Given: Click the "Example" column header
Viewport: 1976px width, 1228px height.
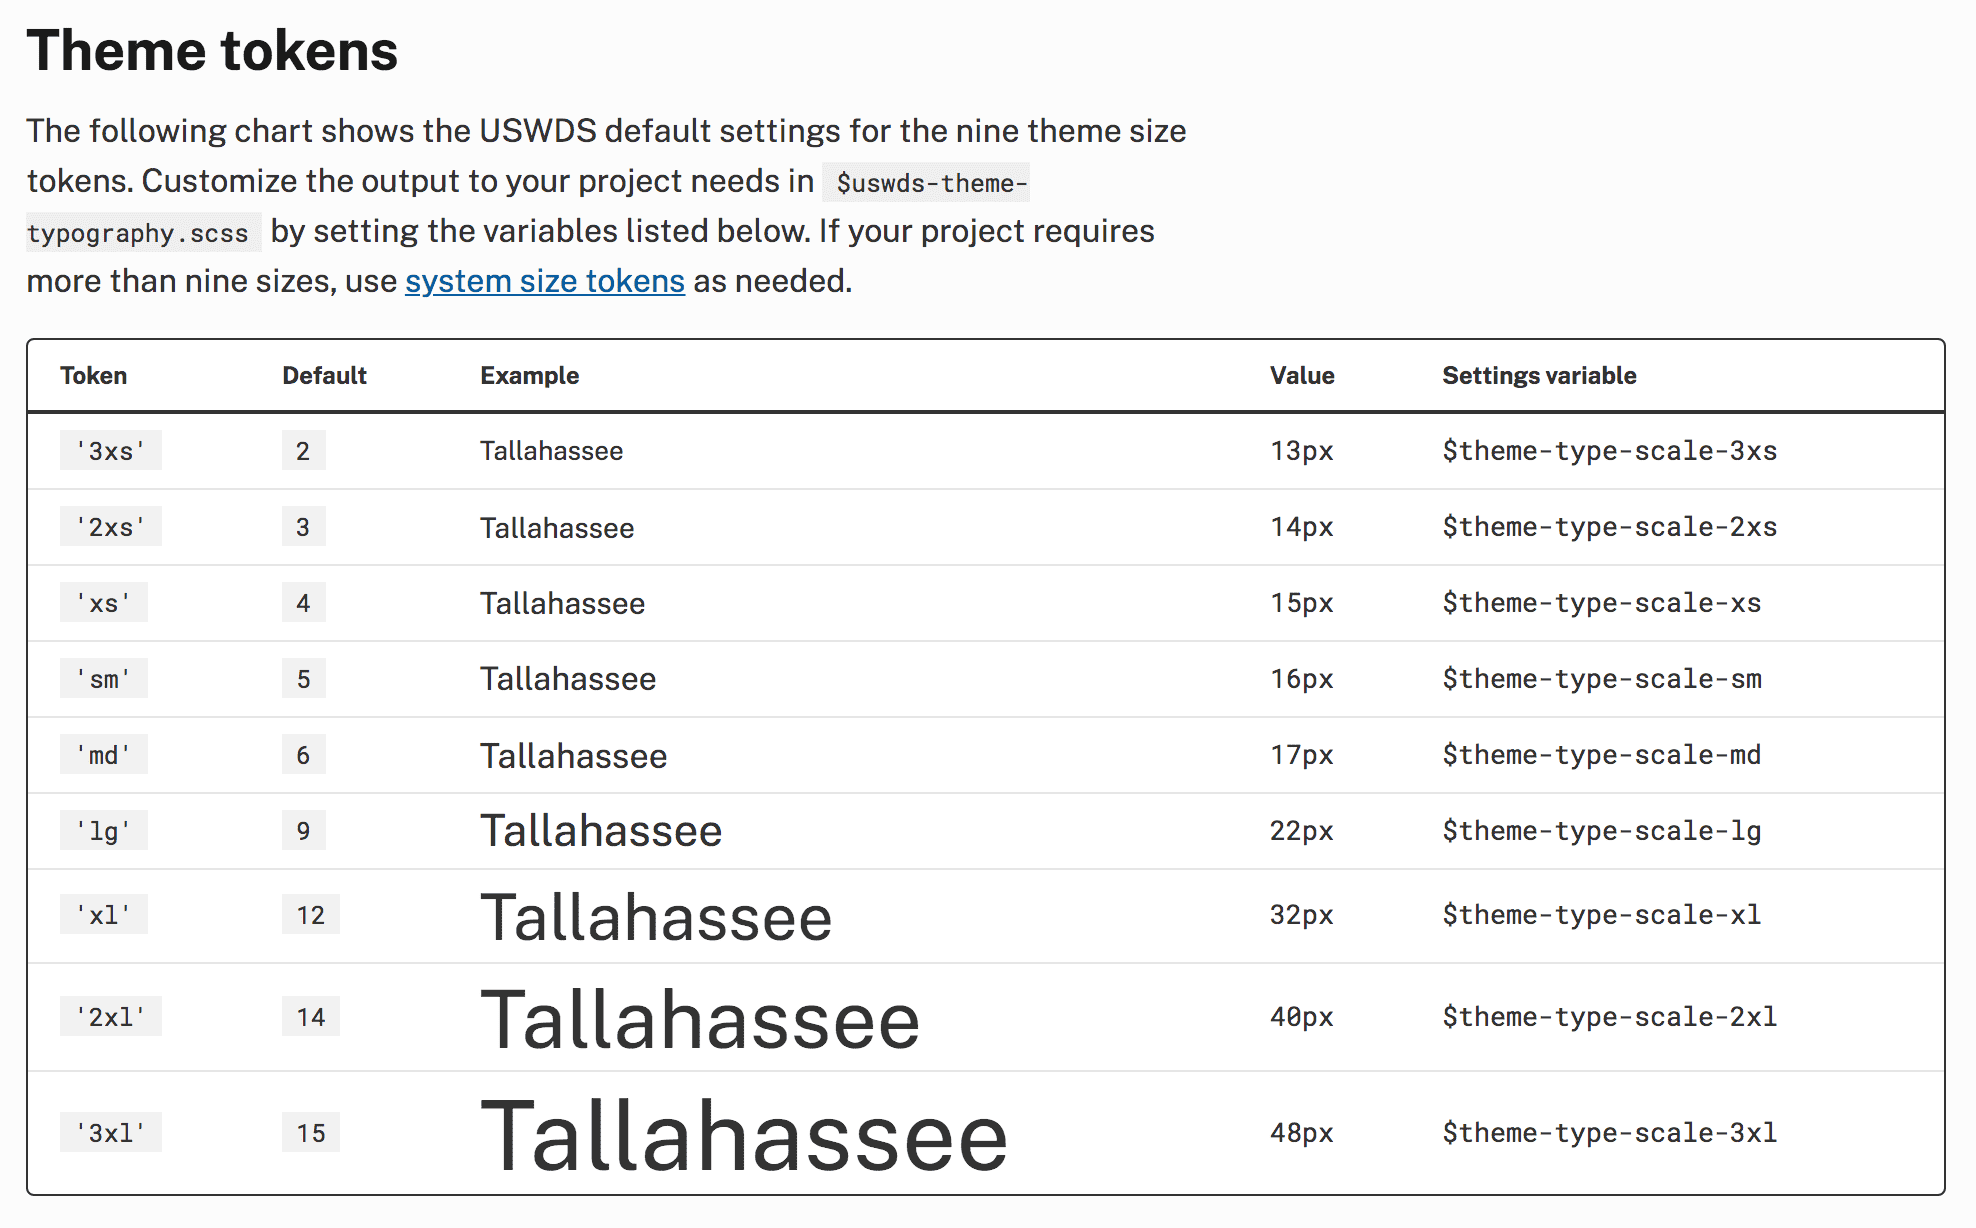Looking at the screenshot, I should [529, 376].
